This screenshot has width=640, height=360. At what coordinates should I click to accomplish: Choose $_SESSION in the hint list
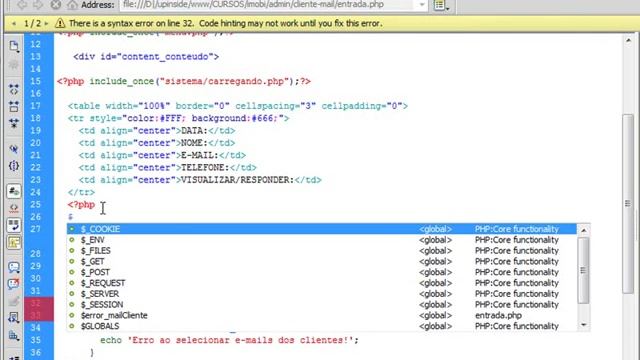click(x=322, y=304)
